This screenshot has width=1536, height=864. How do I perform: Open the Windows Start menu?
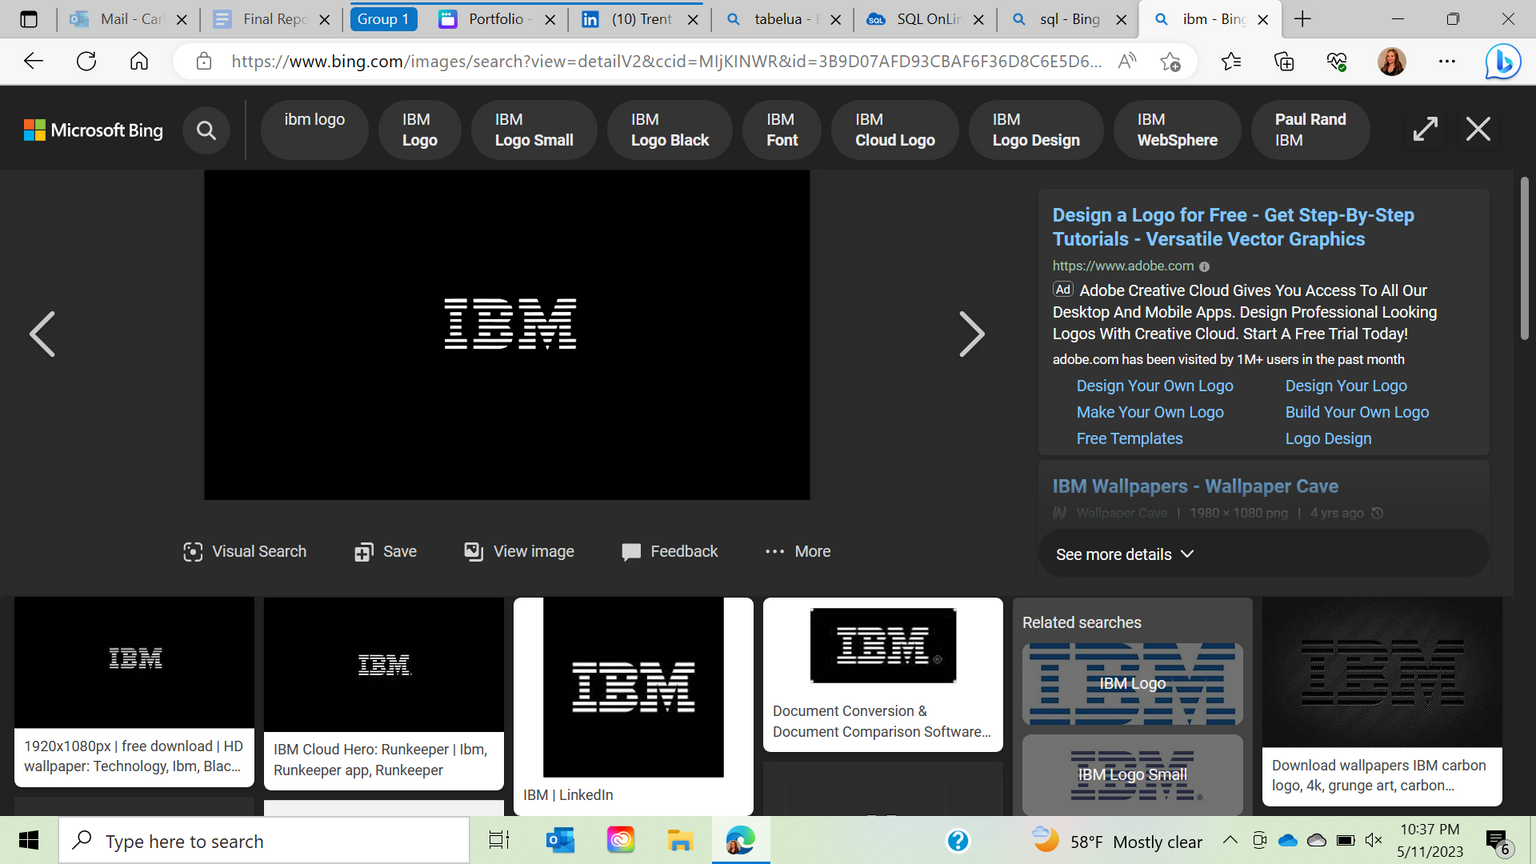(28, 841)
